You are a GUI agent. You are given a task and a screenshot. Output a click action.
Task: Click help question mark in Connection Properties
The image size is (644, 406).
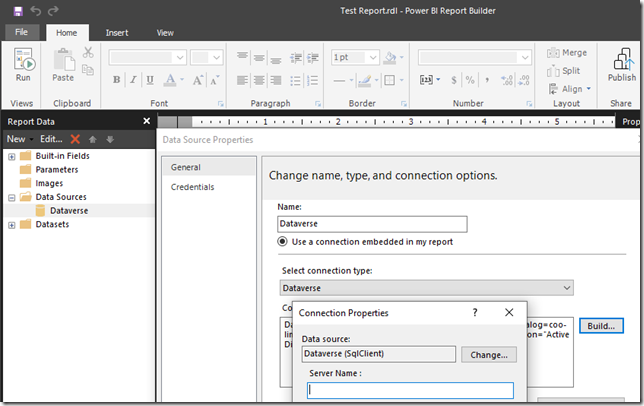point(475,312)
